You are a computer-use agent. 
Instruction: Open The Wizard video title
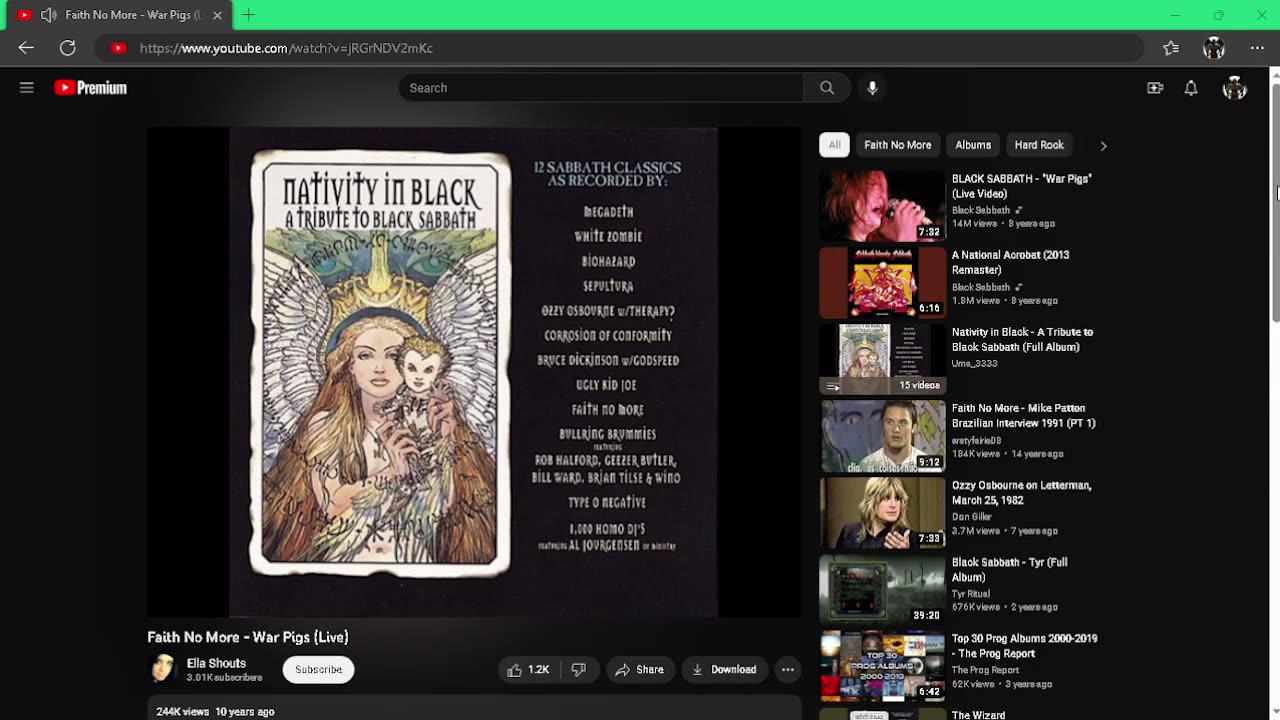[978, 715]
